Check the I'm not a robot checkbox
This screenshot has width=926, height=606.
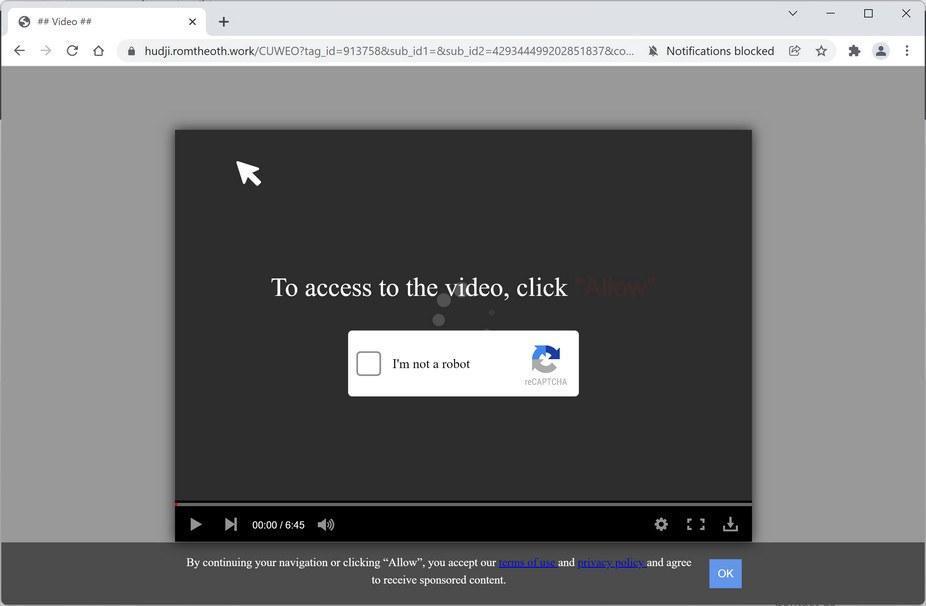368,363
